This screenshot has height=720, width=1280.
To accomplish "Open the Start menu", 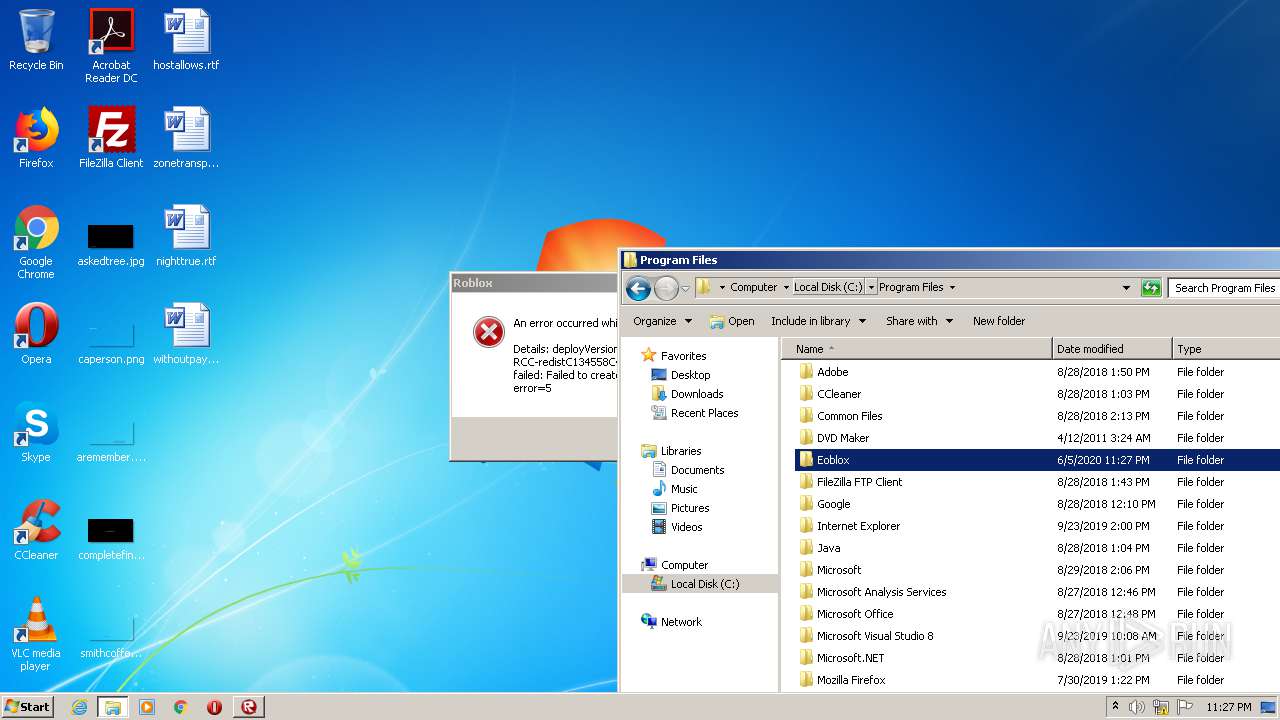I will (x=28, y=707).
